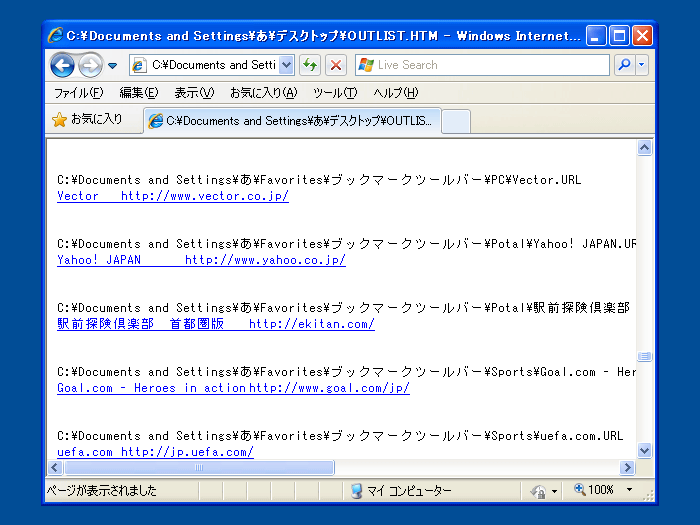700x525 pixels.
Task: Click the horizontal scrollbar left arrow
Action: [x=55, y=467]
